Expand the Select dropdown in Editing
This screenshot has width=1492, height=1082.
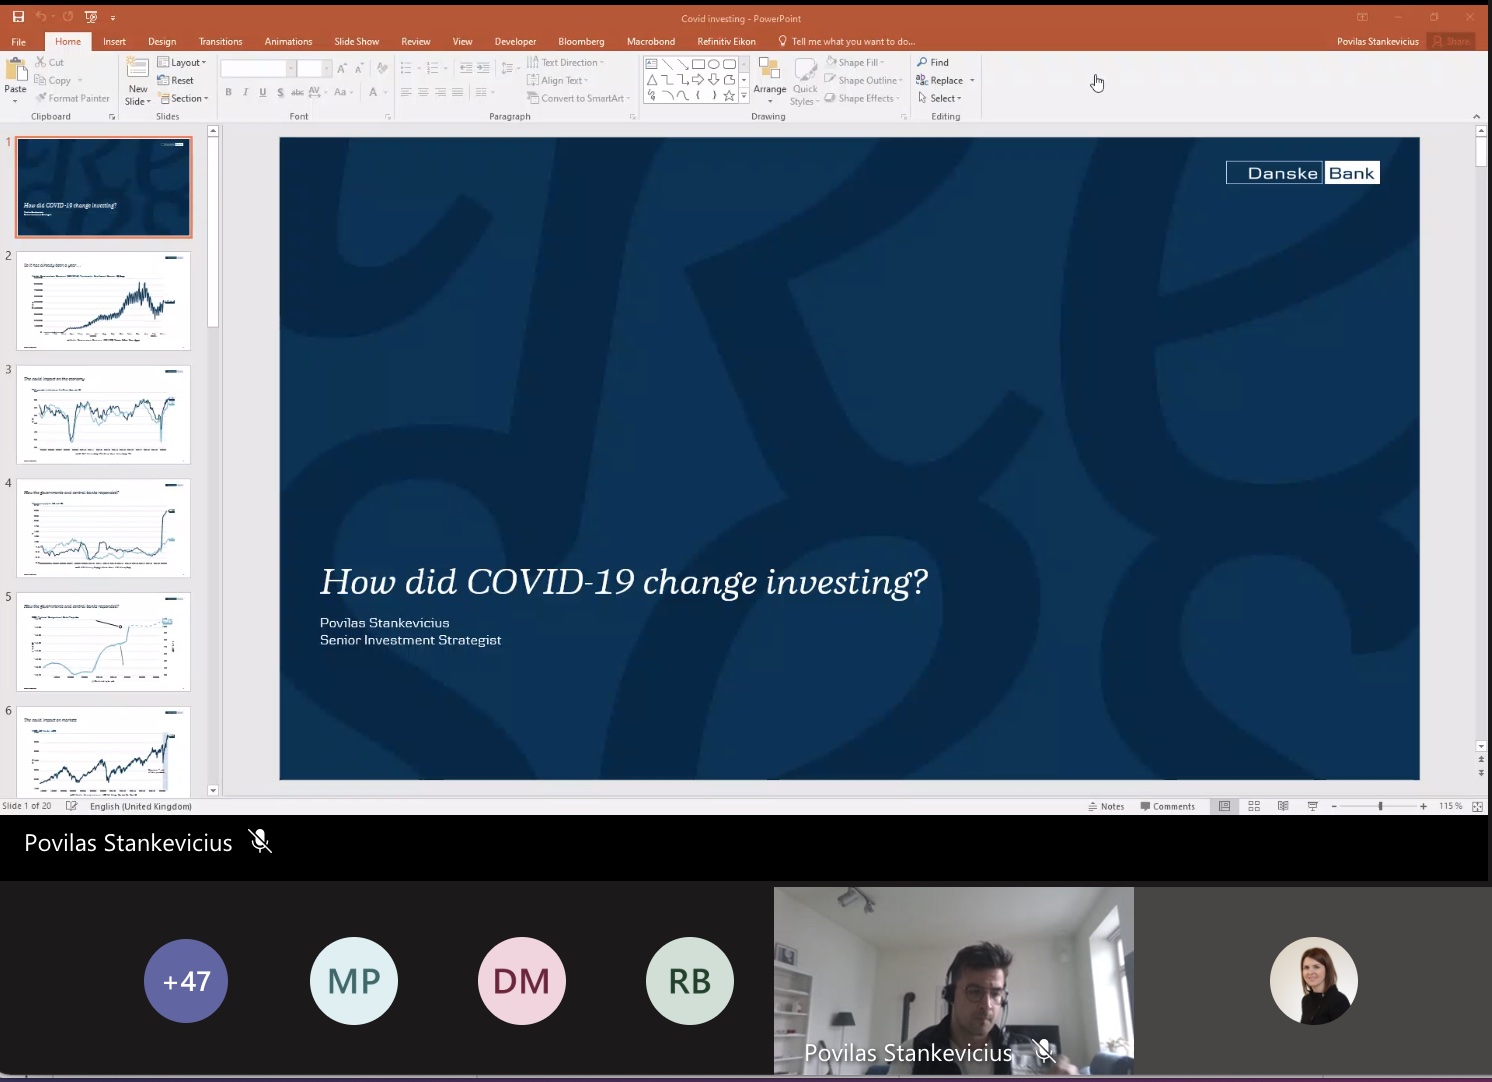[x=940, y=98]
